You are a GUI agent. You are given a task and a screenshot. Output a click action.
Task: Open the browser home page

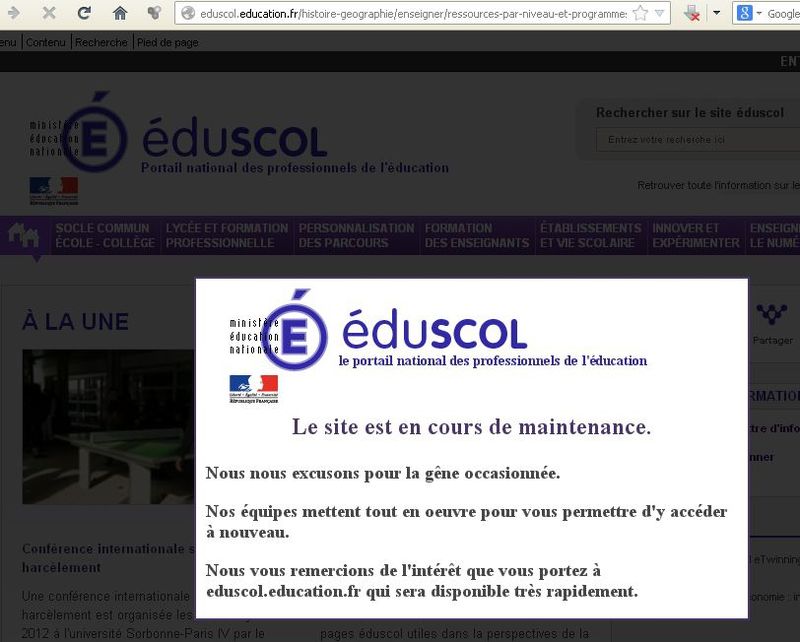[x=120, y=13]
